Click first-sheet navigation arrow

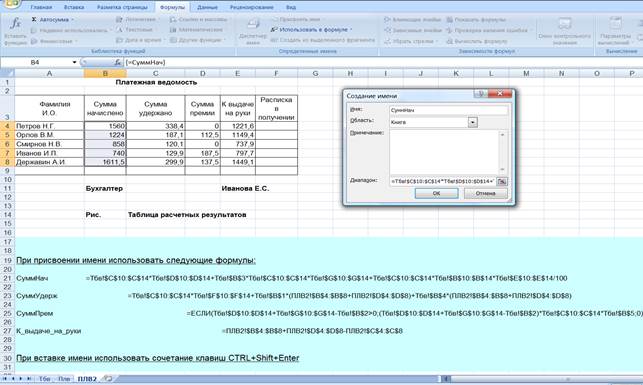[5, 379]
